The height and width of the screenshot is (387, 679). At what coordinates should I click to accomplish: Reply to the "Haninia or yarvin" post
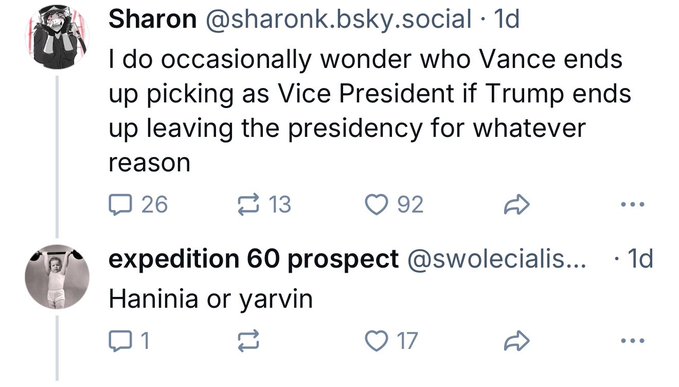pos(120,341)
